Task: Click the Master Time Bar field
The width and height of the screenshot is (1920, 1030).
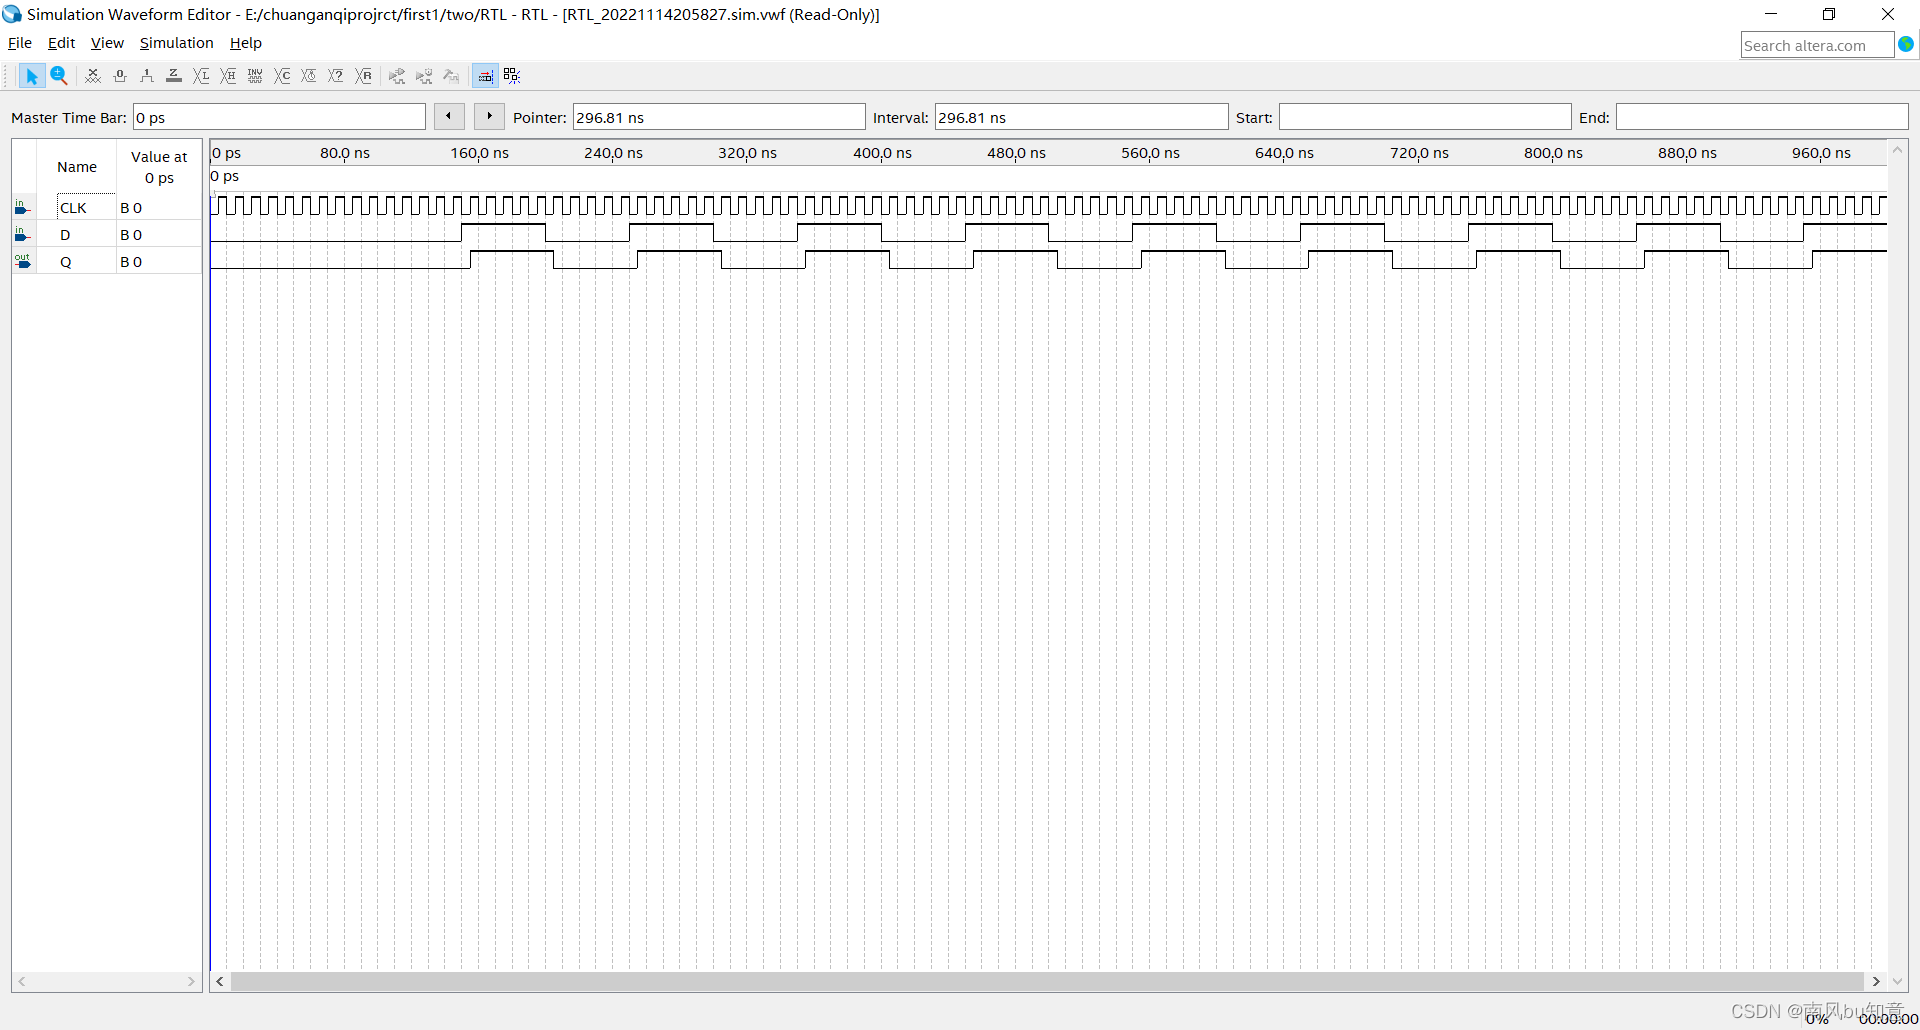Action: pos(279,117)
